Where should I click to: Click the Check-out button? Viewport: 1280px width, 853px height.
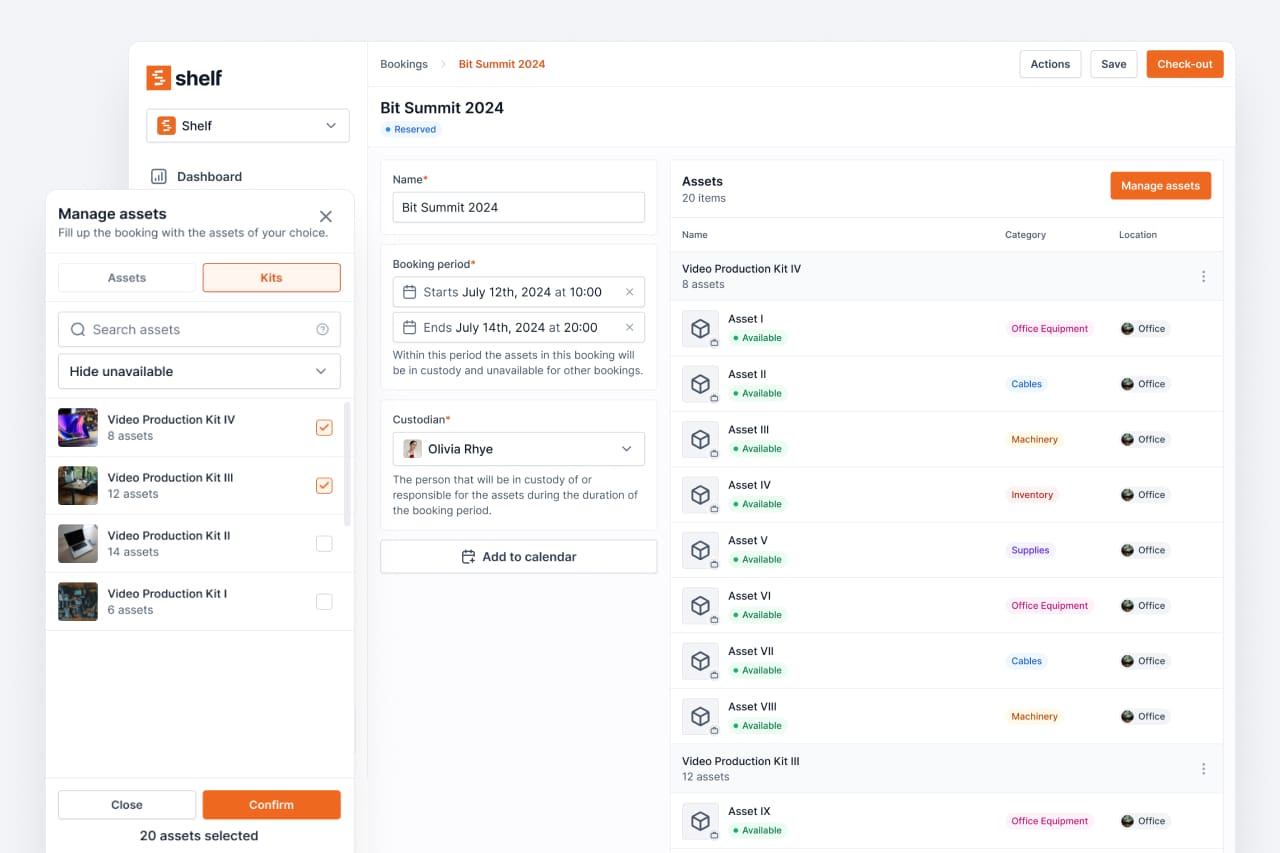point(1184,63)
